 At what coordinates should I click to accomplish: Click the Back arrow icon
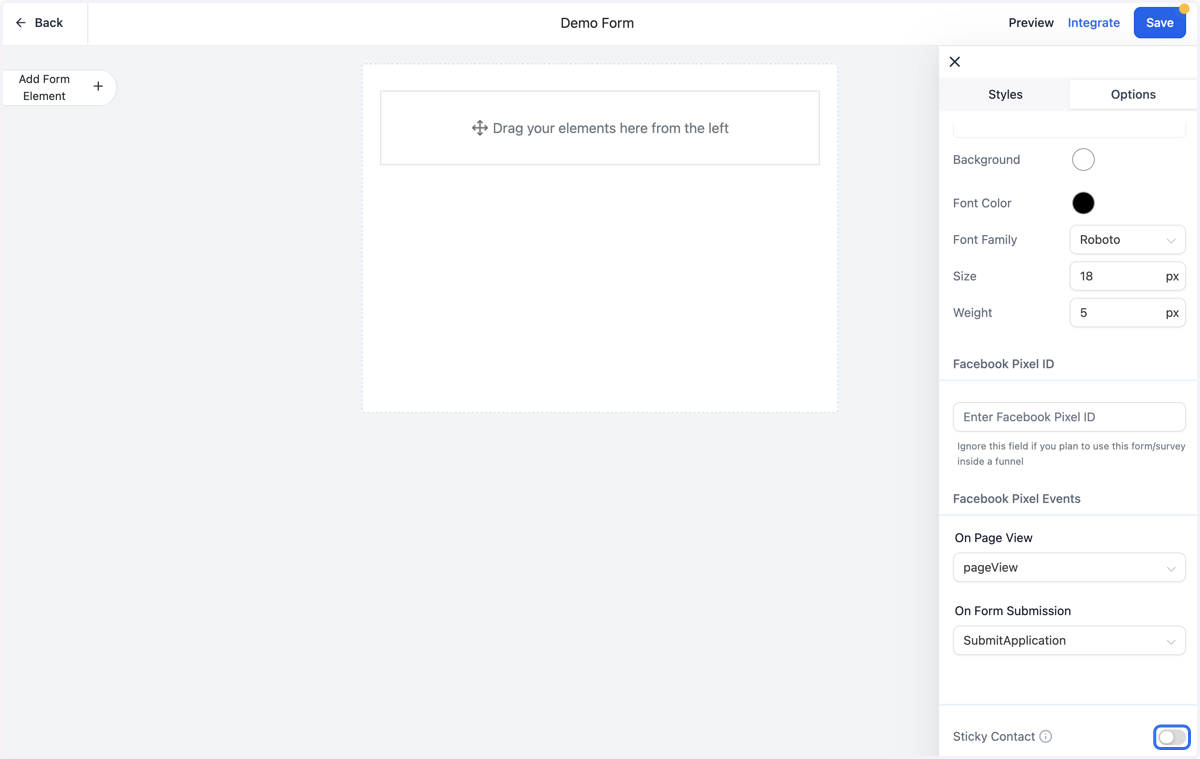[x=21, y=23]
